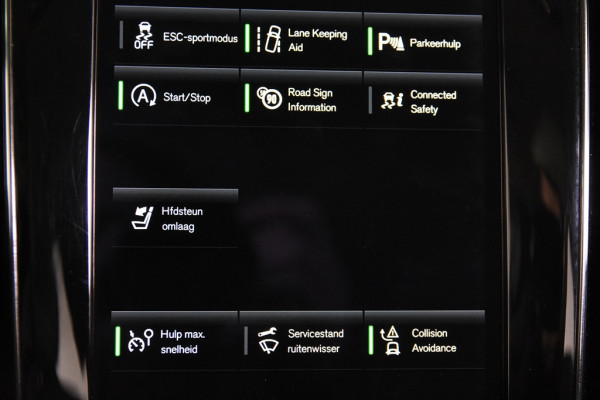Tap the Collision Avoidance warning icon
Viewport: 600px width, 400px height.
390,340
